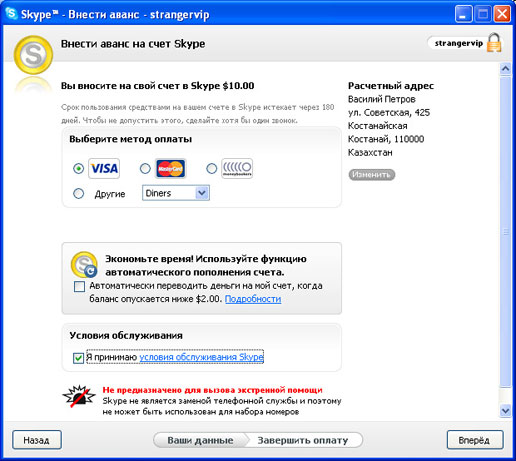Click the Выберите метод оплаты heading
This screenshot has height=461, width=516.
(x=131, y=139)
